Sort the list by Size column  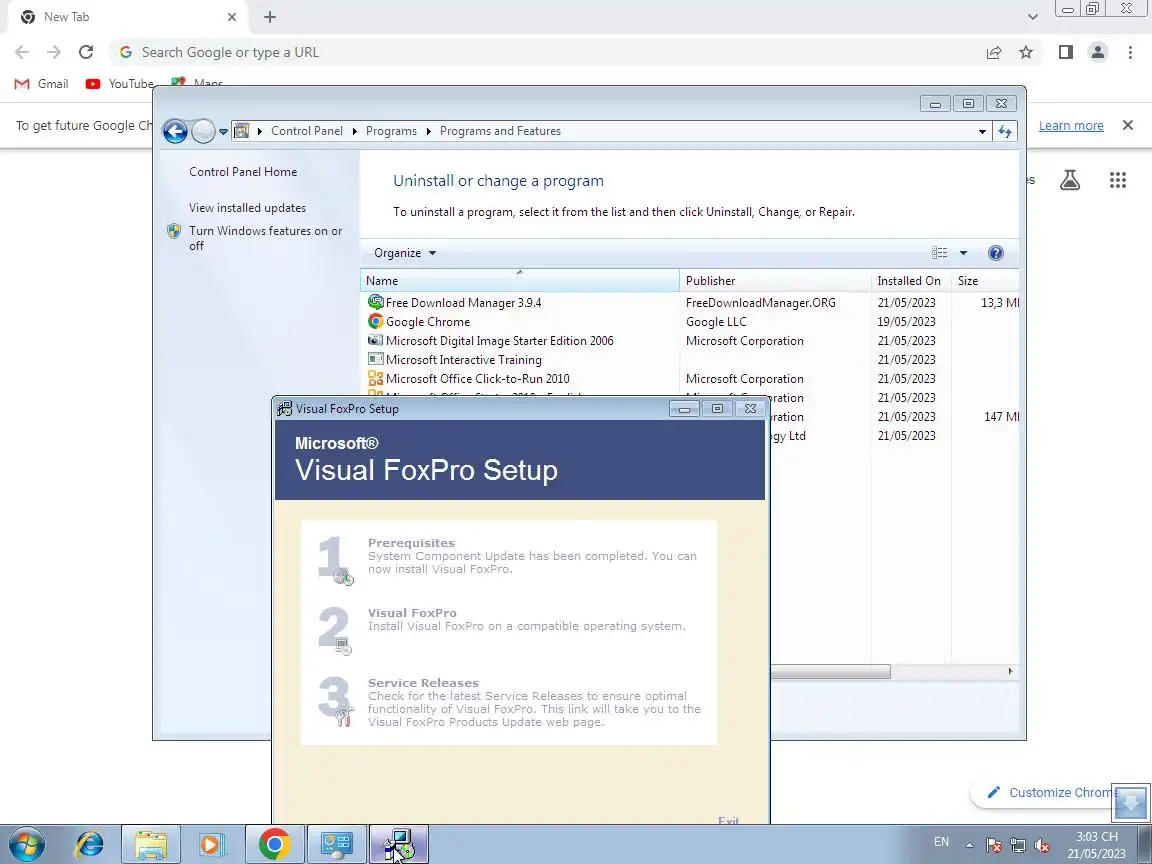point(985,281)
